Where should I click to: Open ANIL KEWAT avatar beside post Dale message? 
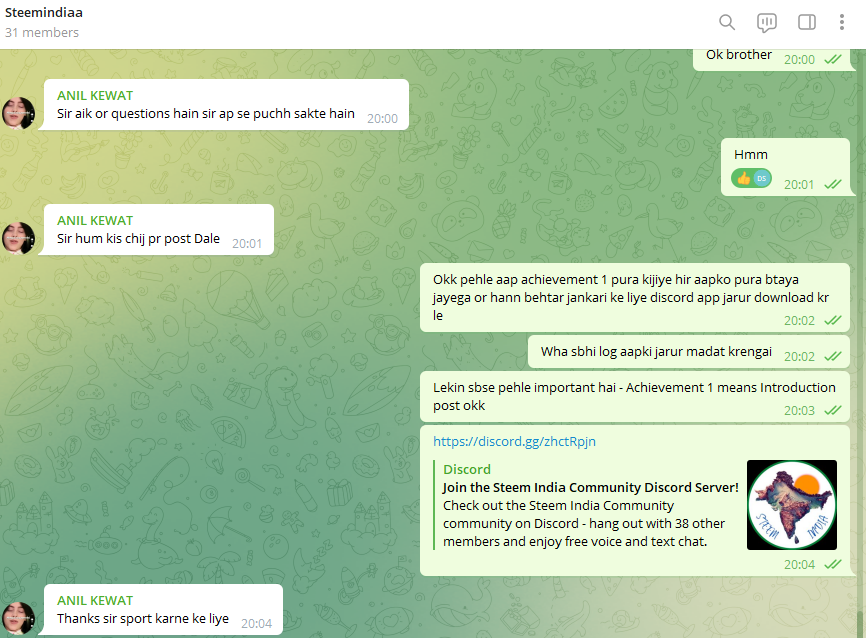(x=18, y=238)
